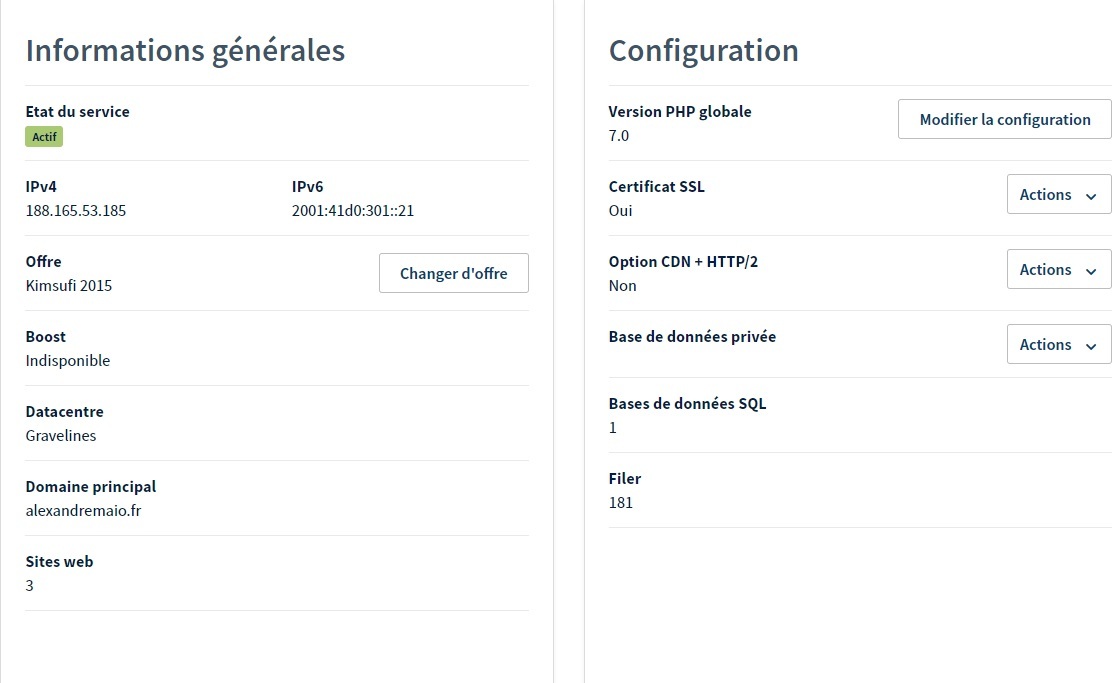This screenshot has height=683, width=1115.
Task: Click the global PHP version 7.0
Action: point(619,136)
